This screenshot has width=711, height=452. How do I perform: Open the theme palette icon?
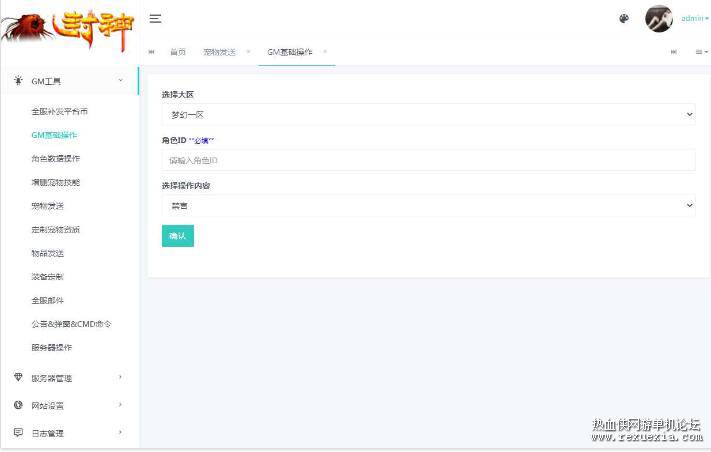pos(624,19)
